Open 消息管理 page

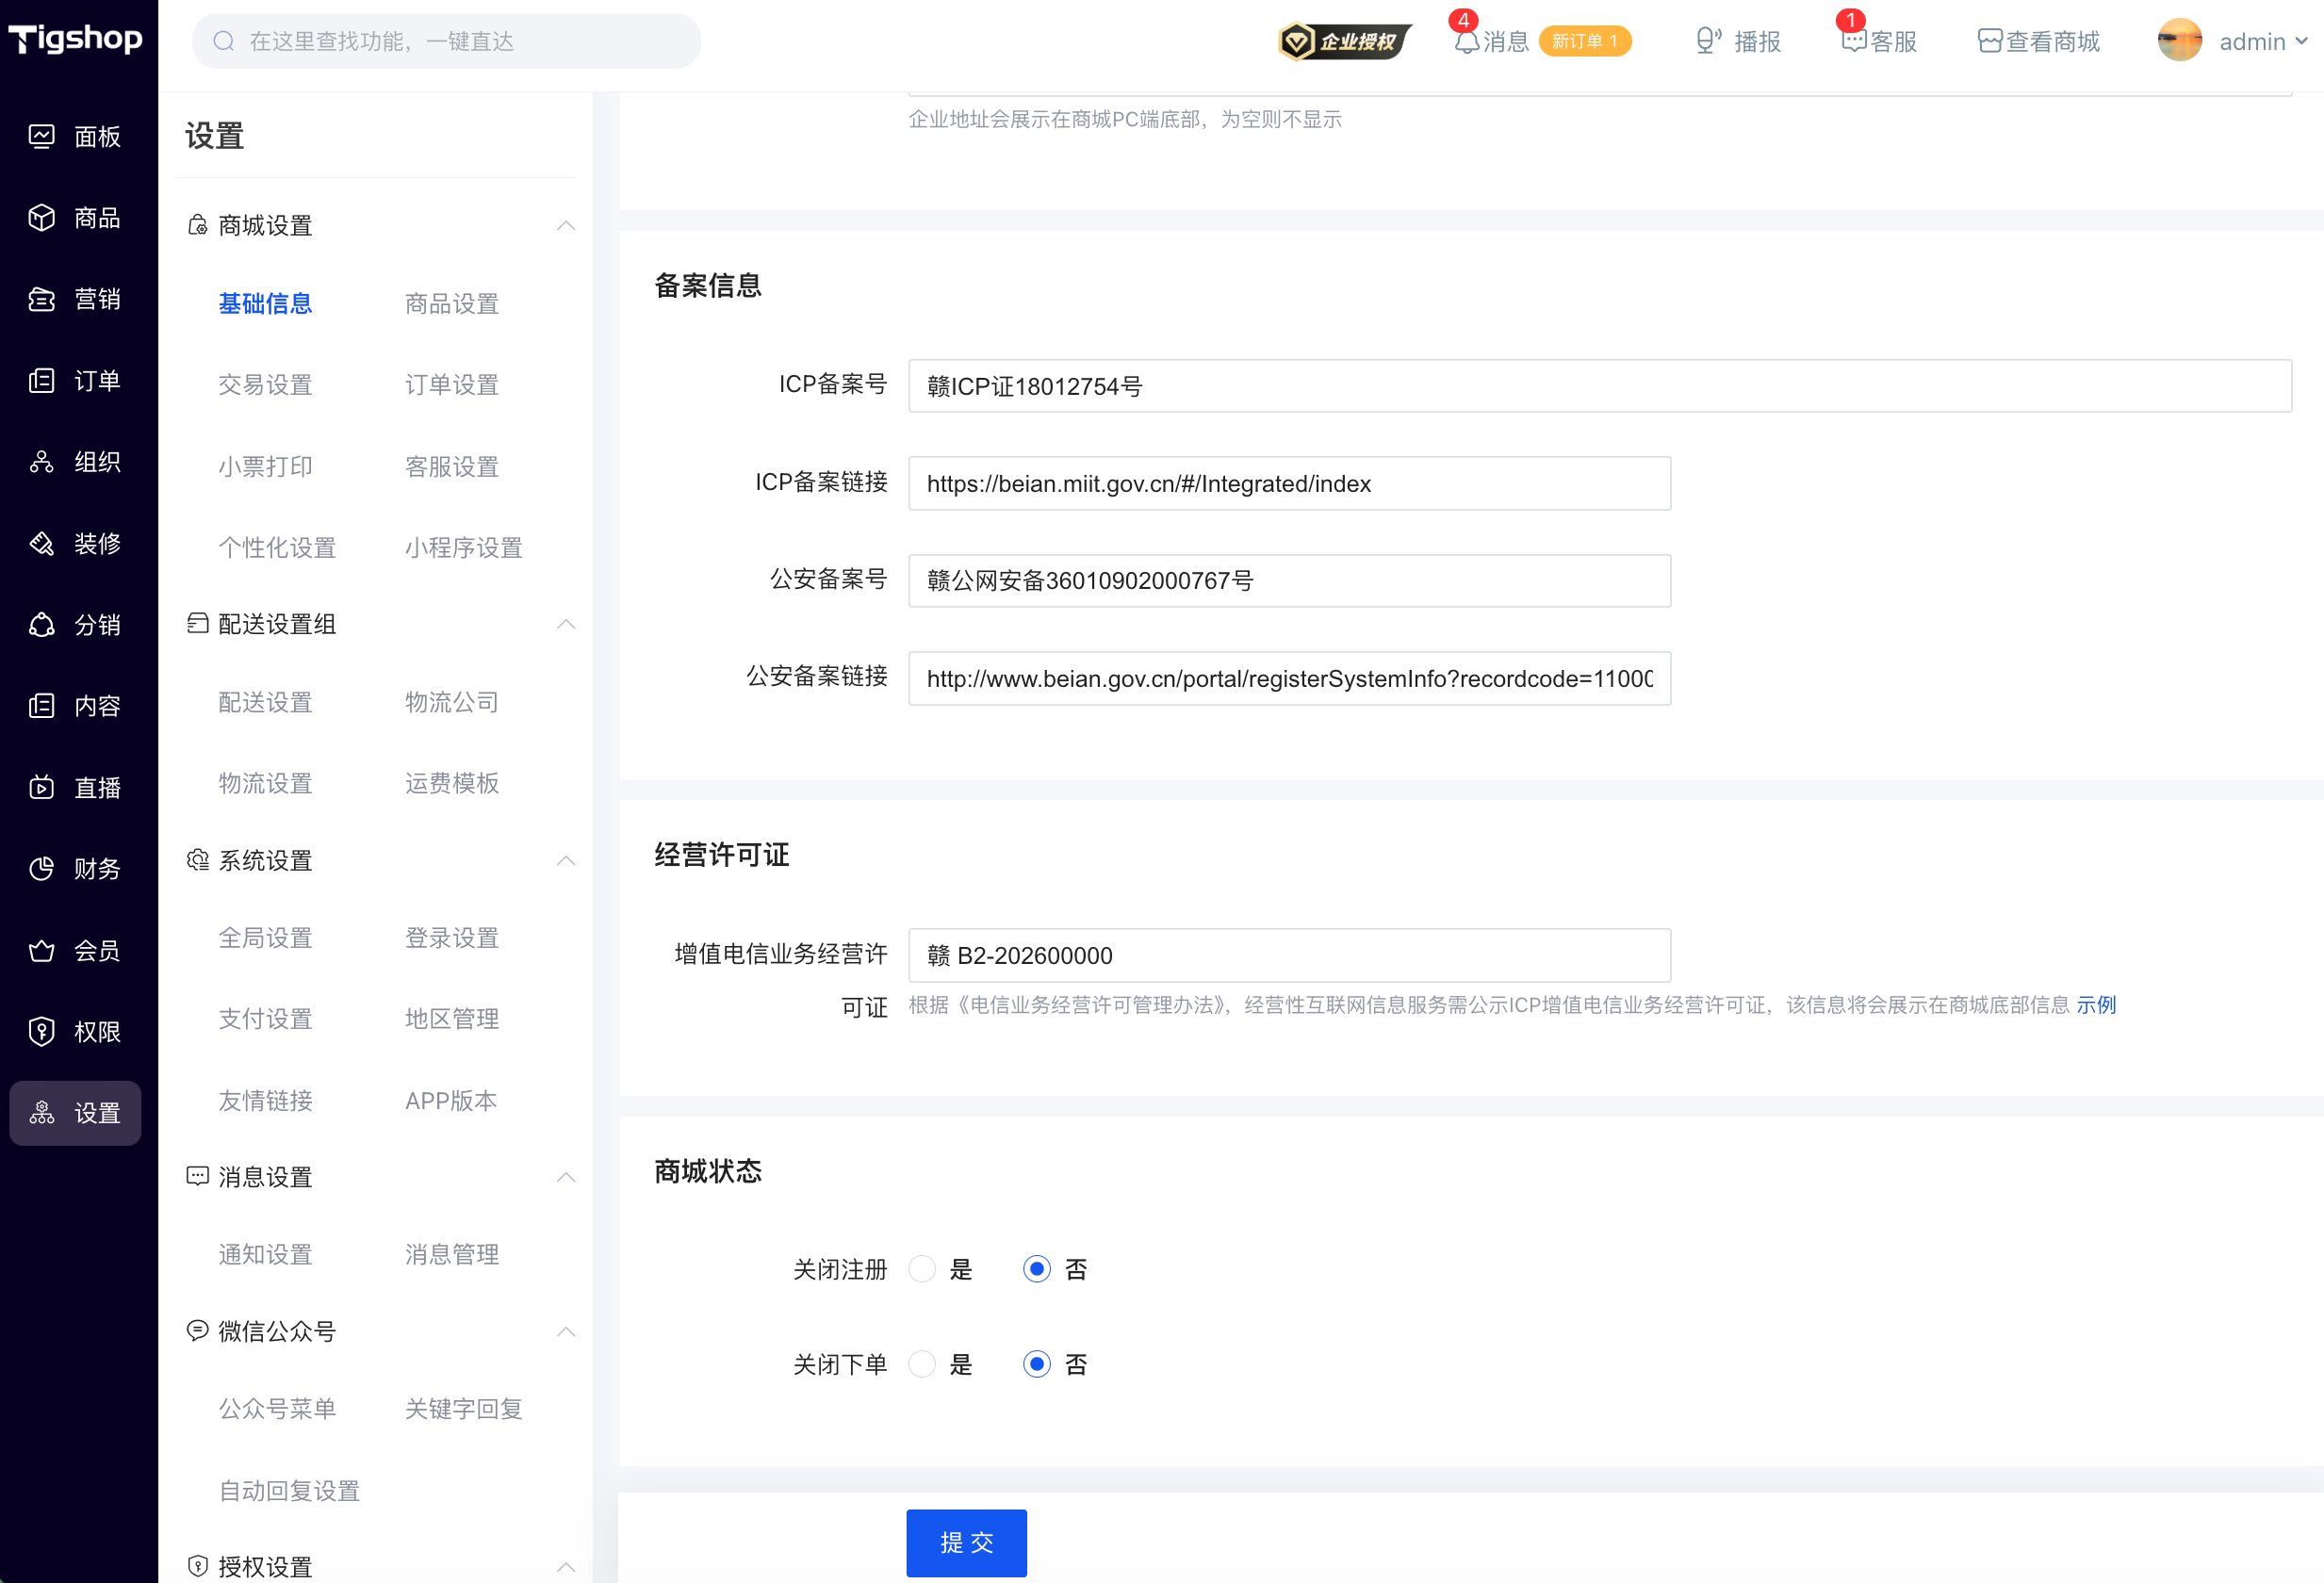[452, 1254]
